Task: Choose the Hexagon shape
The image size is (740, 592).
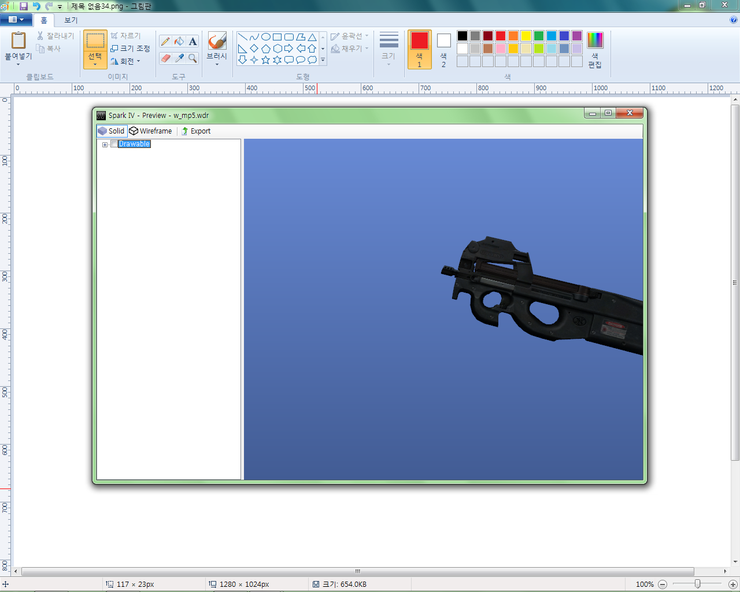Action: click(278, 48)
